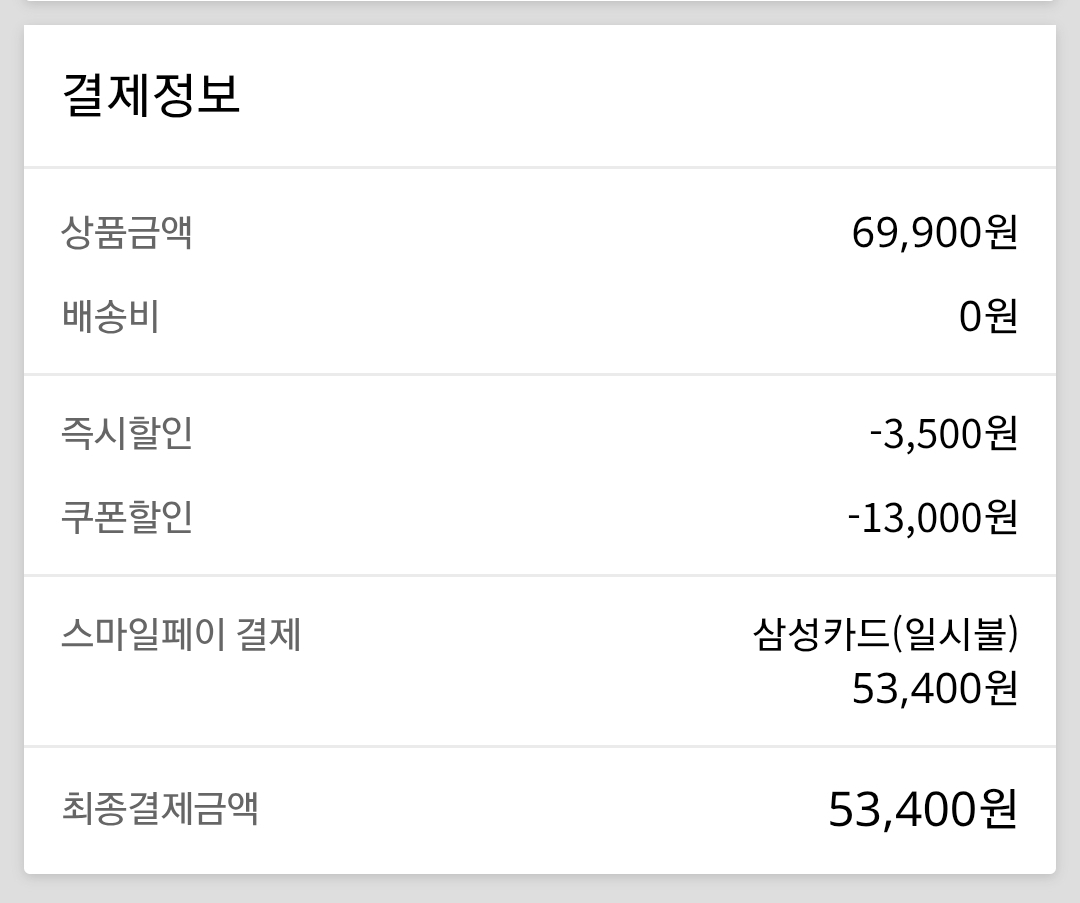
Task: Select the 스마일페이 결제 label
Action: 181,635
